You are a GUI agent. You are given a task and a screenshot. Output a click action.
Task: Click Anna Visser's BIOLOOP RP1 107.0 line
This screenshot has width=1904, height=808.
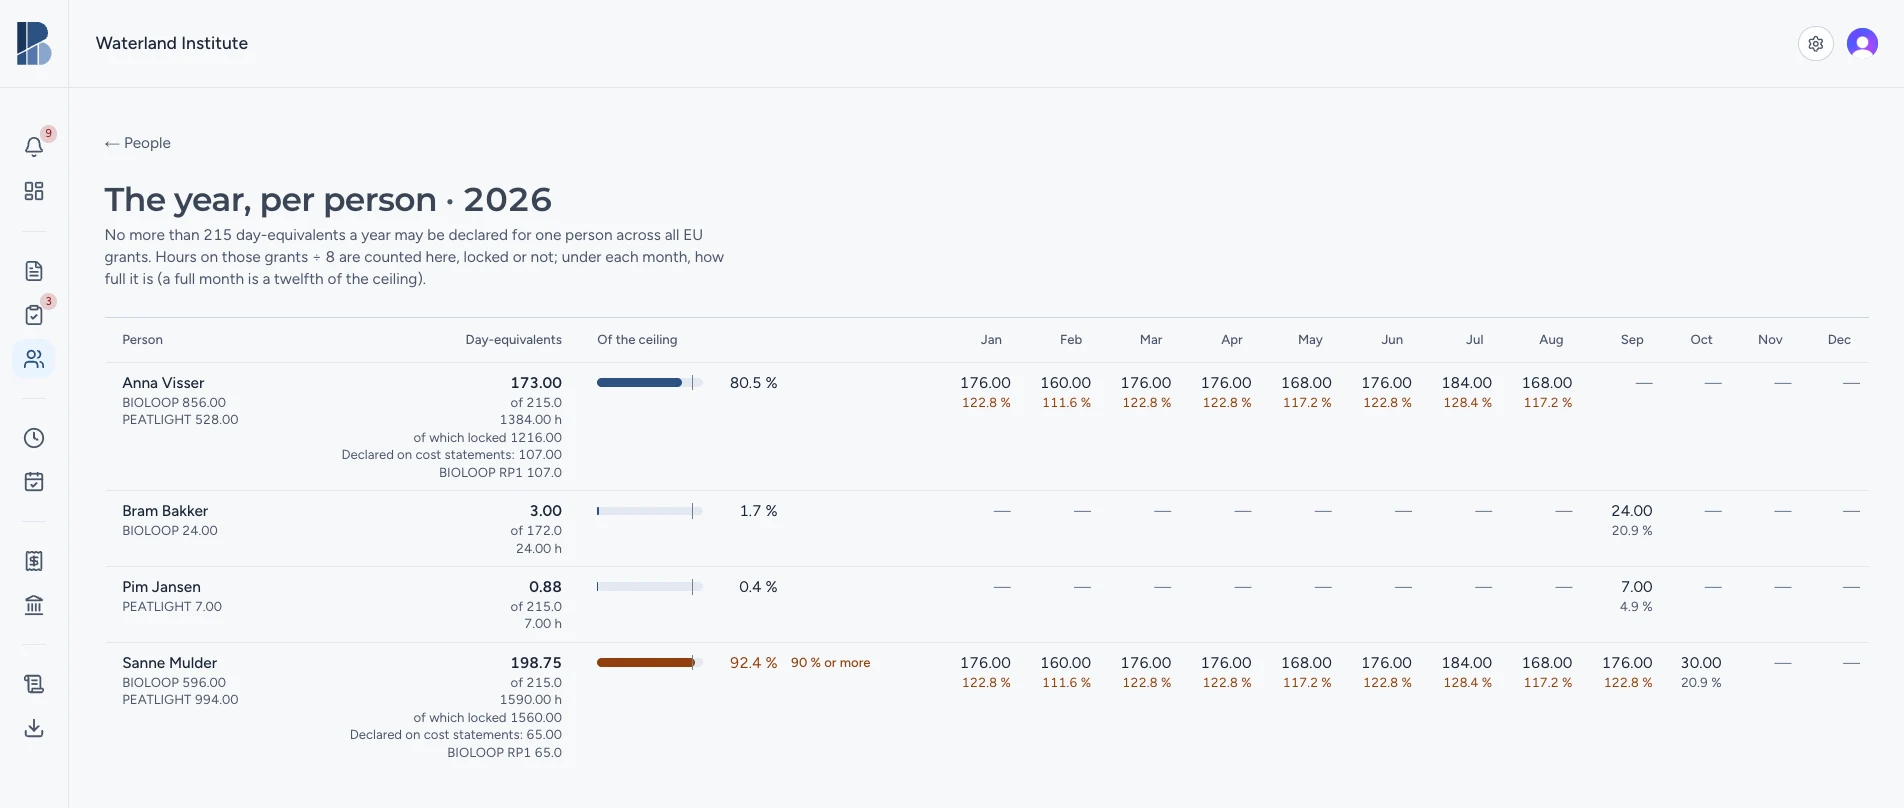pyautogui.click(x=500, y=473)
